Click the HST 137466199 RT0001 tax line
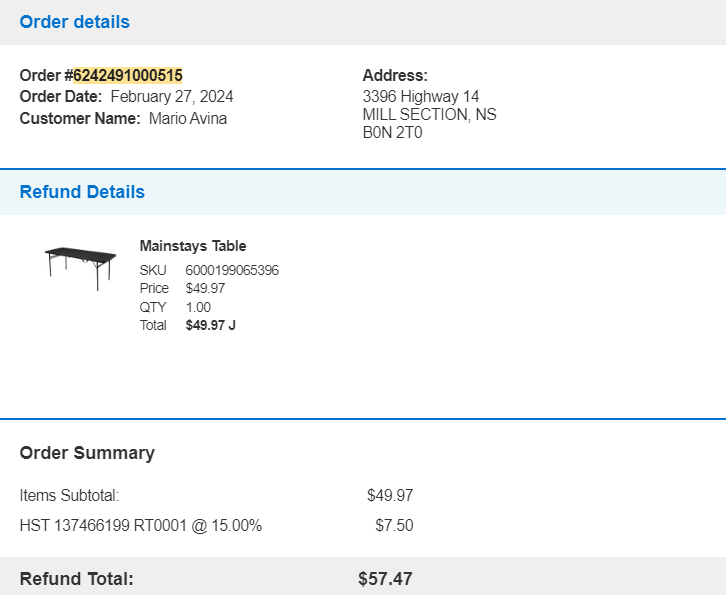This screenshot has height=595, width=726. (x=141, y=526)
